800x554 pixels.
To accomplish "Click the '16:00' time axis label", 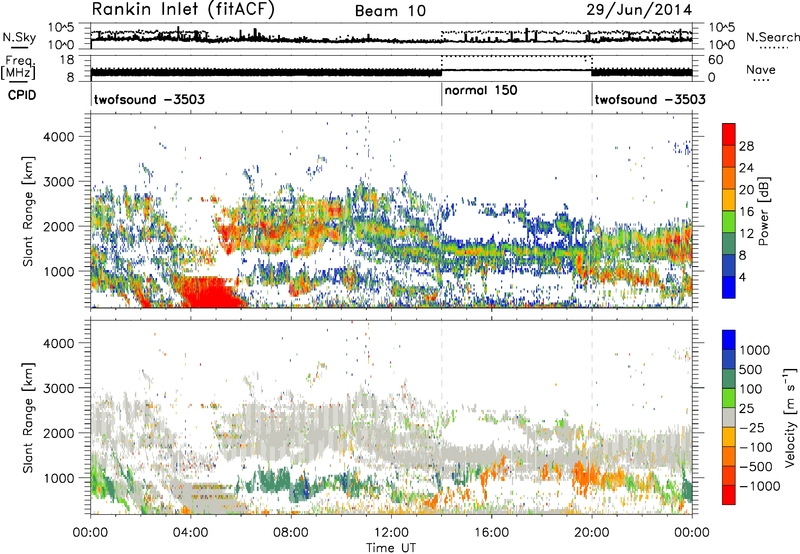I will (491, 533).
